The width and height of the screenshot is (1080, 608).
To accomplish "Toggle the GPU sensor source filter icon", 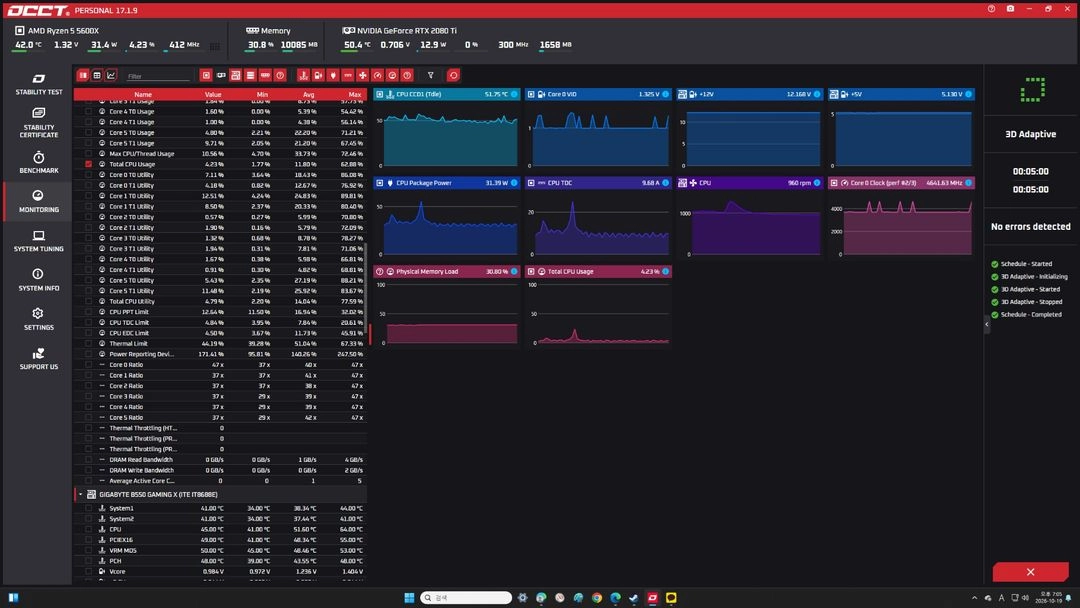I will pos(221,75).
